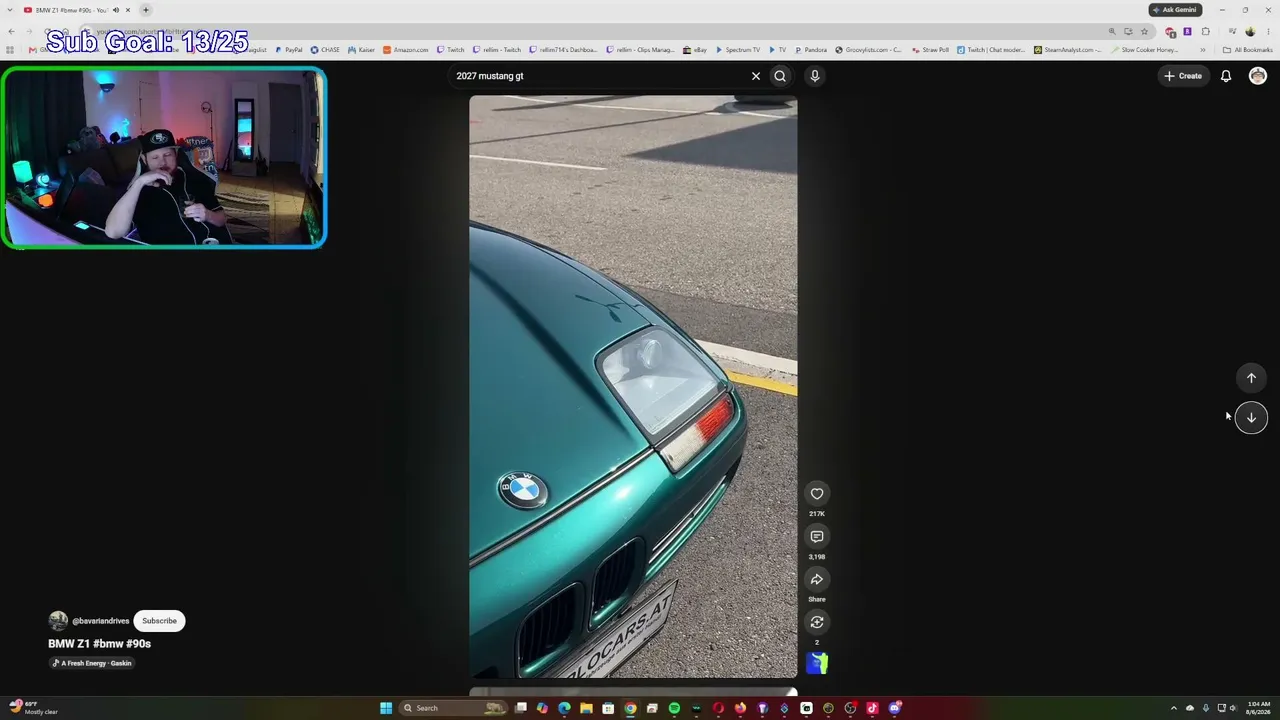Open the A Fresh Energy - Gaskin sound
The width and height of the screenshot is (1280, 720).
[x=92, y=663]
